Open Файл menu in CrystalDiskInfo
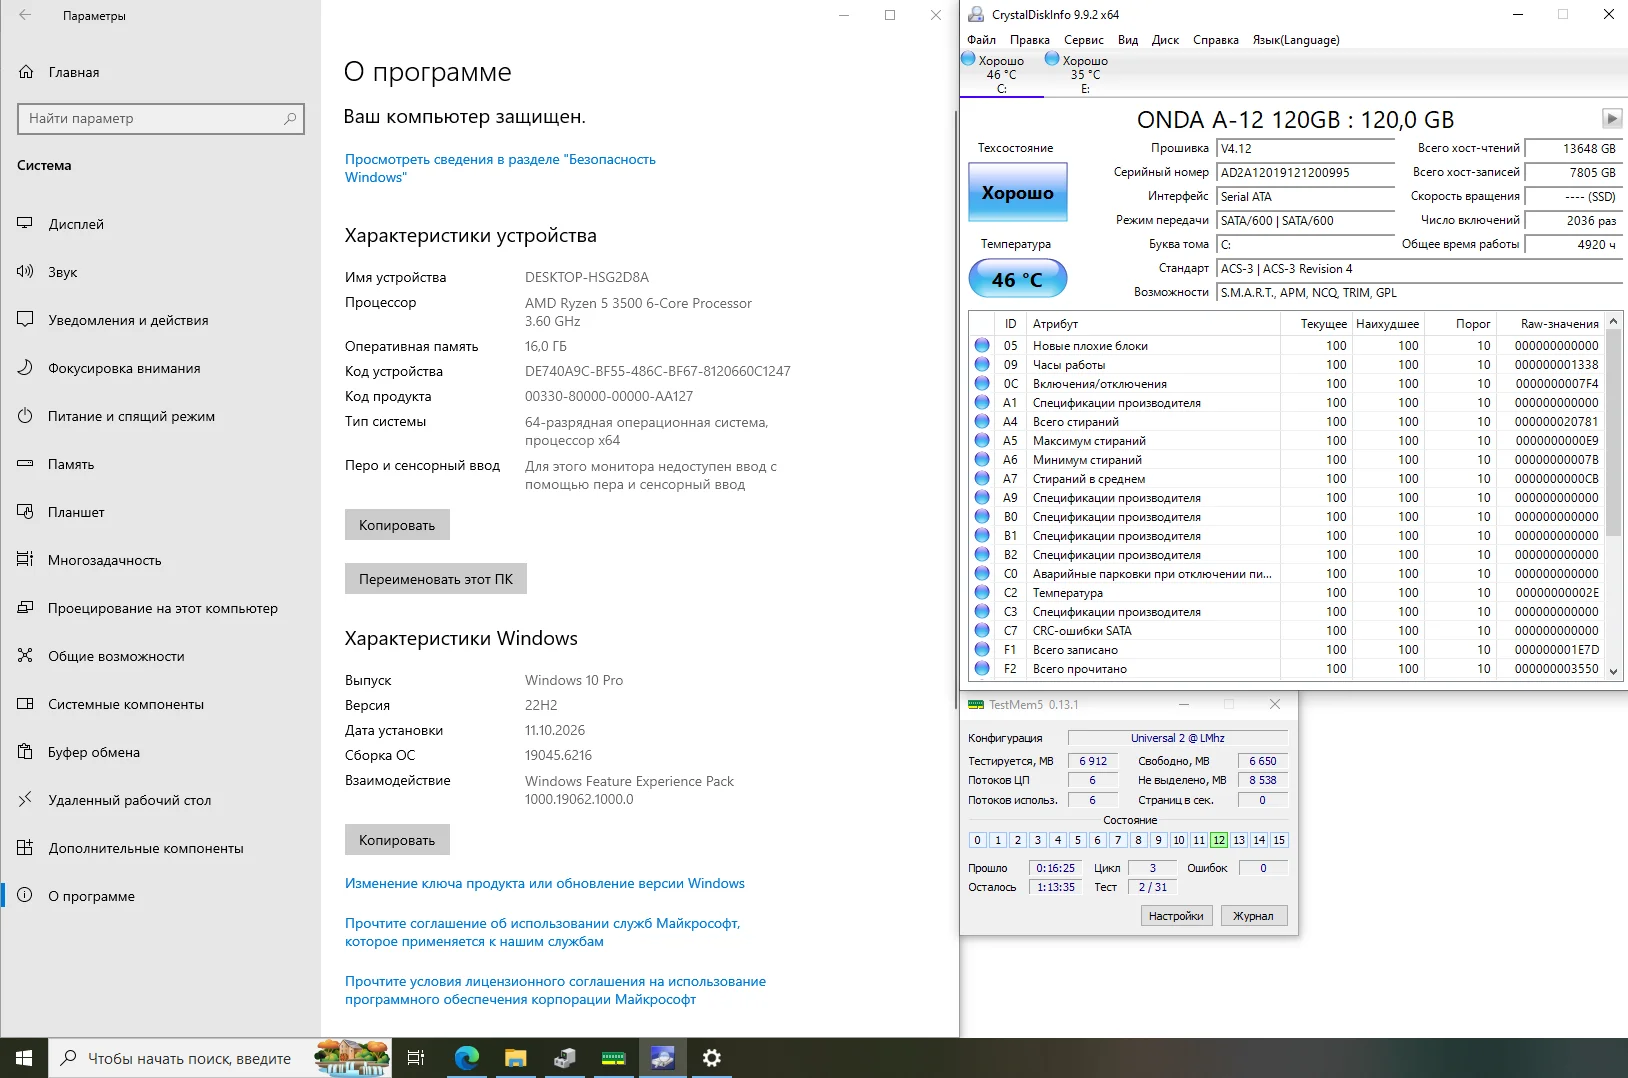The width and height of the screenshot is (1628, 1078). [981, 40]
